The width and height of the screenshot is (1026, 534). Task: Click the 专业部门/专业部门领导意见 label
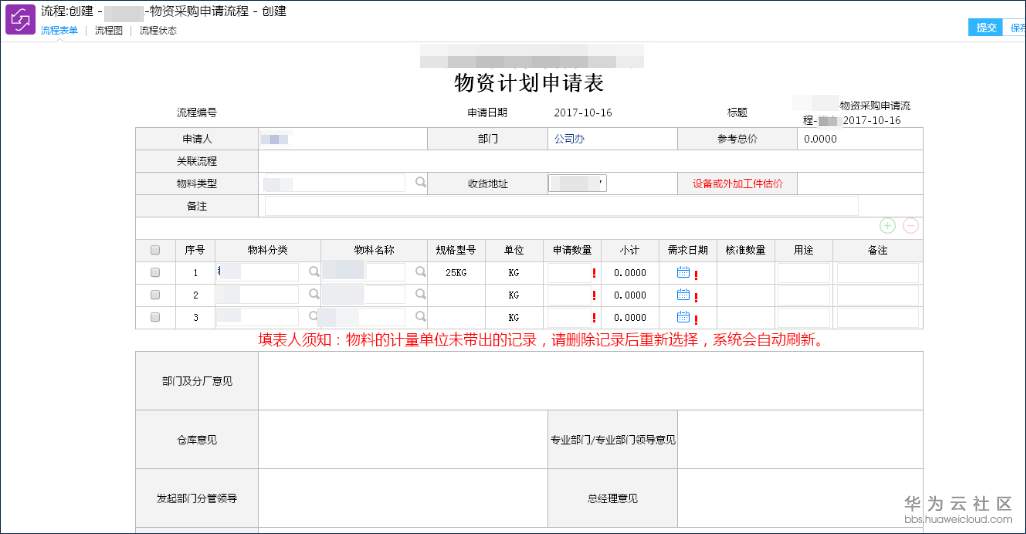point(612,440)
